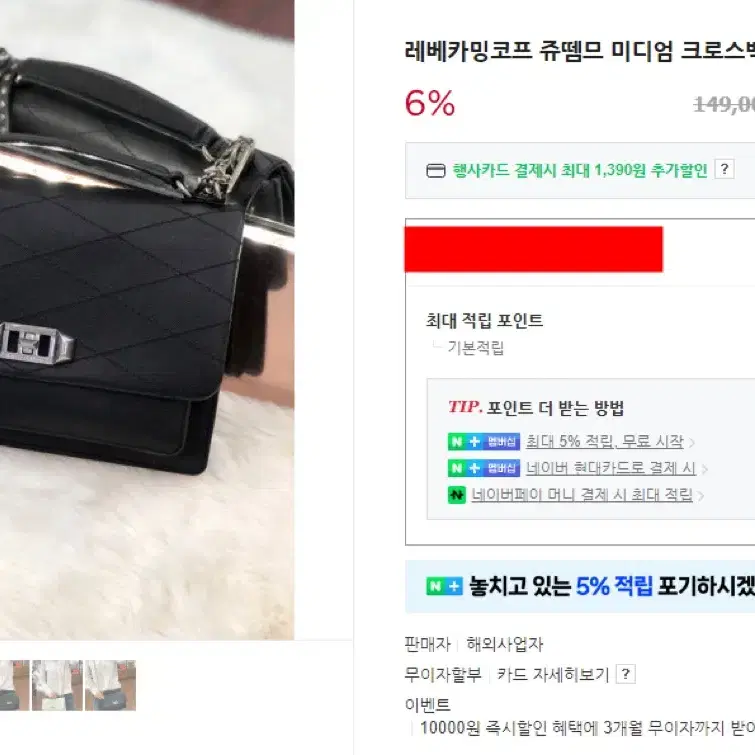755x755 pixels.
Task: Click the main black handbag product image
Action: 147,320
